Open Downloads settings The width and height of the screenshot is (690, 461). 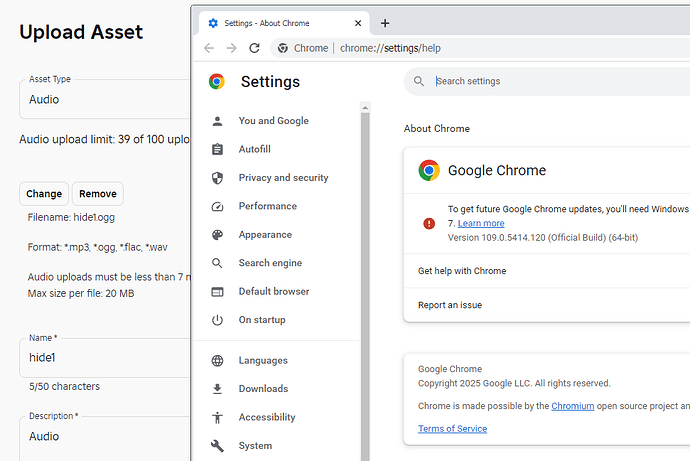coord(263,388)
